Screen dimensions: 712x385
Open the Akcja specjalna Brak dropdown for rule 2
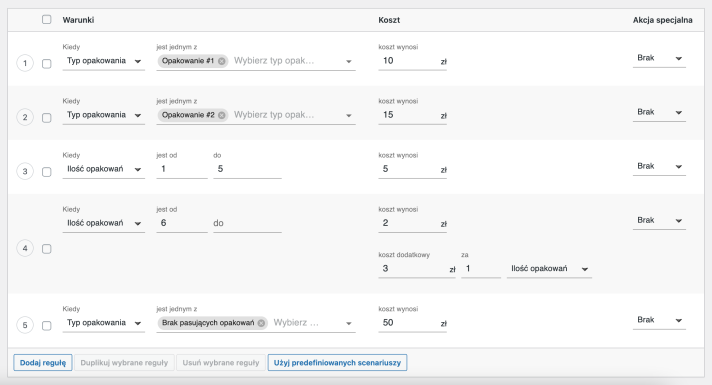[x=659, y=113]
